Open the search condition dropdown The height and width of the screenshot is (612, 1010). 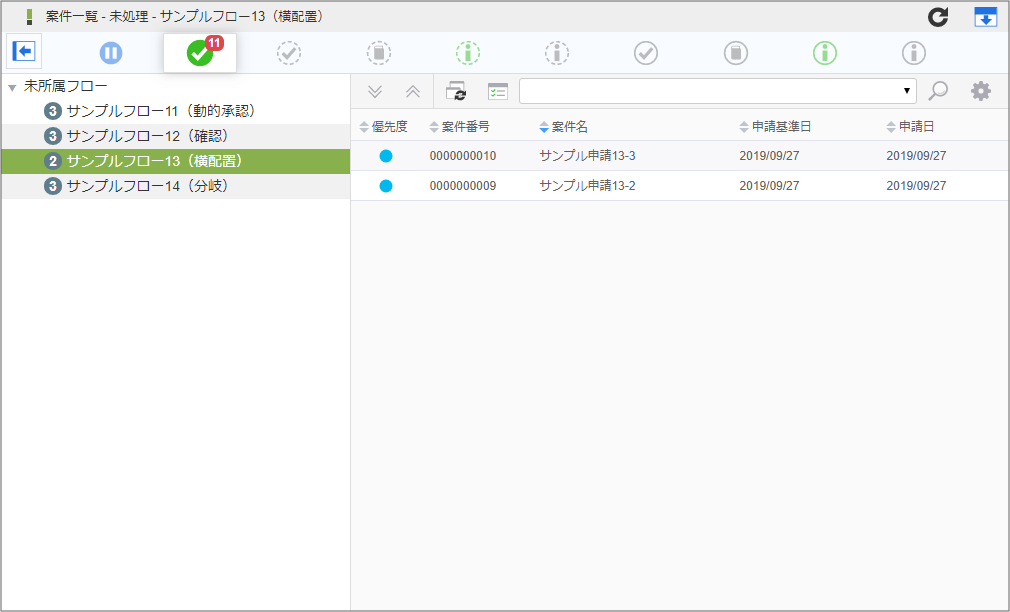pyautogui.click(x=908, y=91)
